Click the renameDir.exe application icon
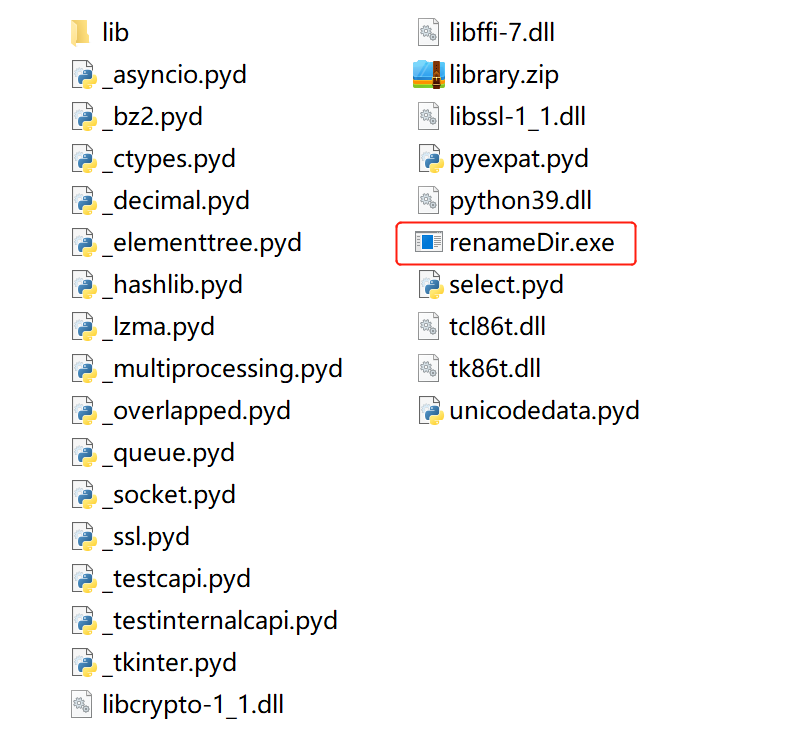Image resolution: width=801 pixels, height=730 pixels. (x=429, y=243)
